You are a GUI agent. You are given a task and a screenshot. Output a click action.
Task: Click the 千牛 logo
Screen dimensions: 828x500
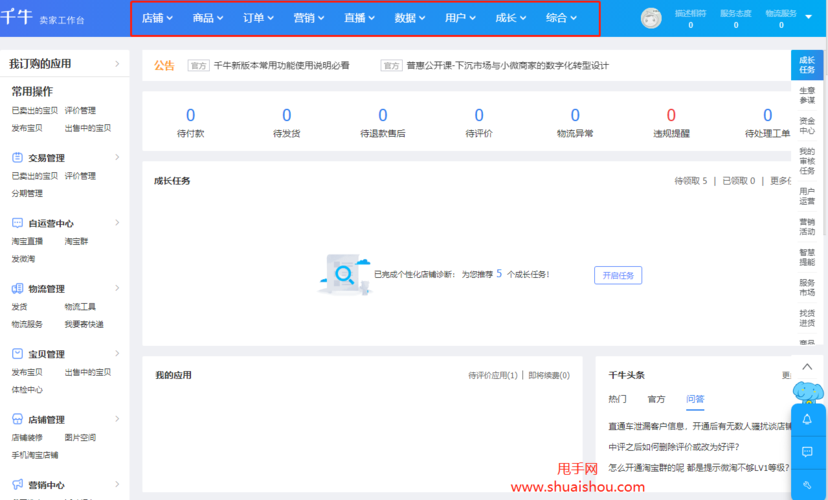click(17, 17)
